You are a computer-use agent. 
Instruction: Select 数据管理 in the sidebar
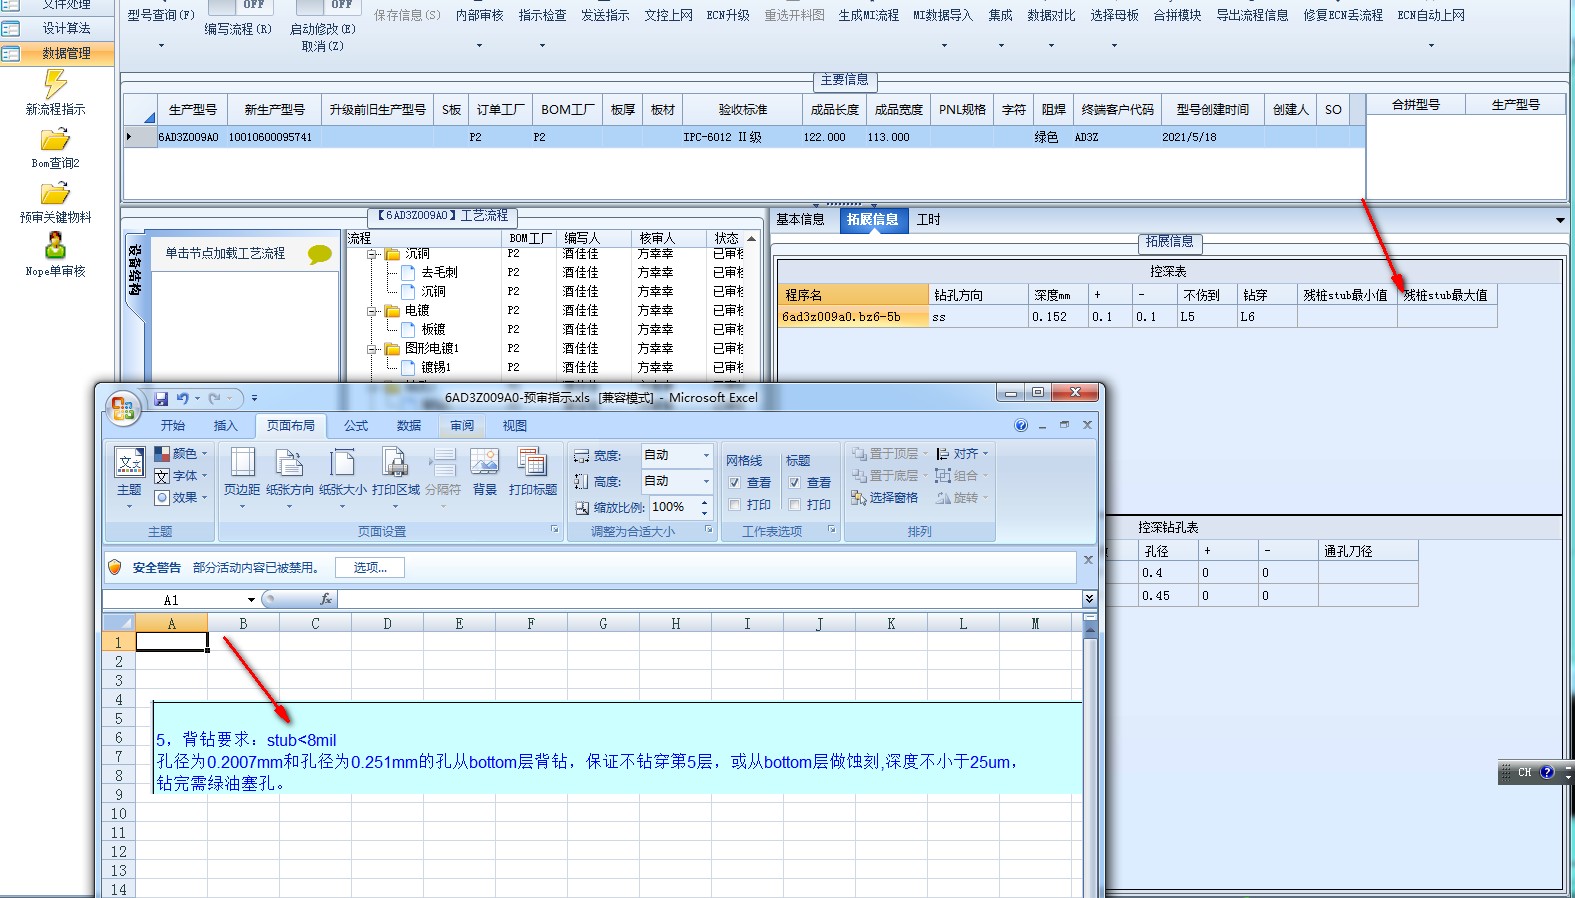pyautogui.click(x=57, y=54)
